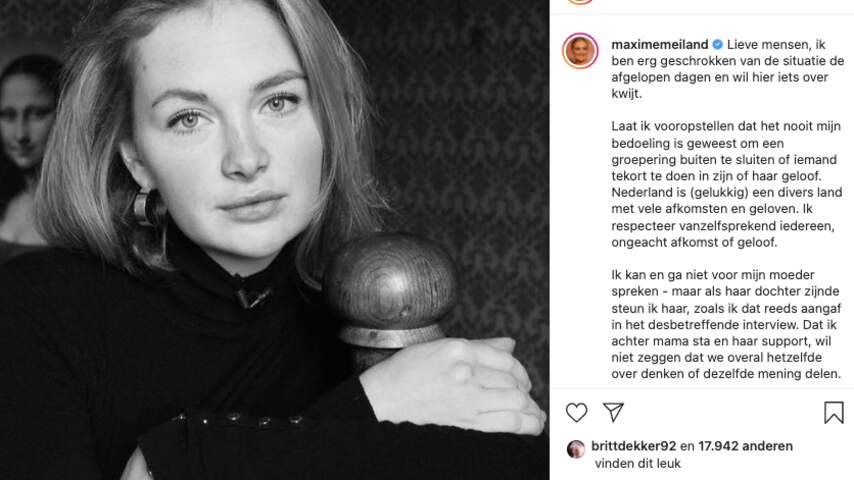This screenshot has height=480, width=854.
Task: Show the list of 17.942 anderen likes
Action: tap(745, 446)
